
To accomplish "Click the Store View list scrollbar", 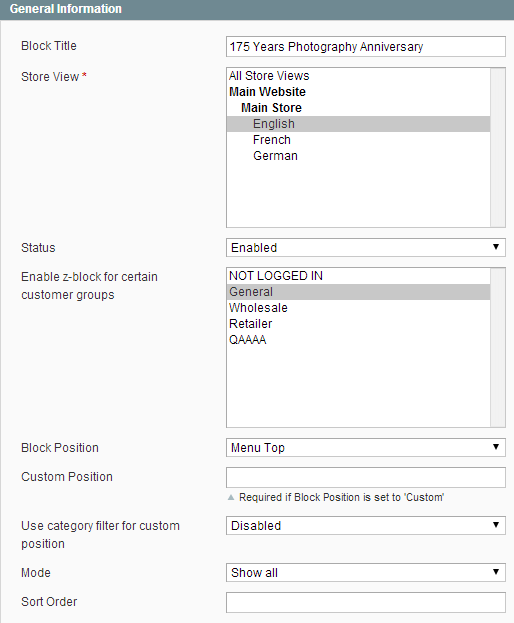I will 498,147.
